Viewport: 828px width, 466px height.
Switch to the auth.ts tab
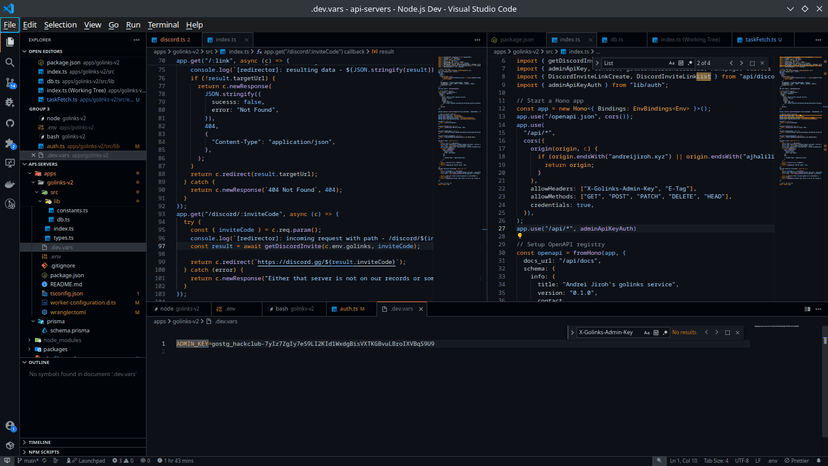pos(351,309)
